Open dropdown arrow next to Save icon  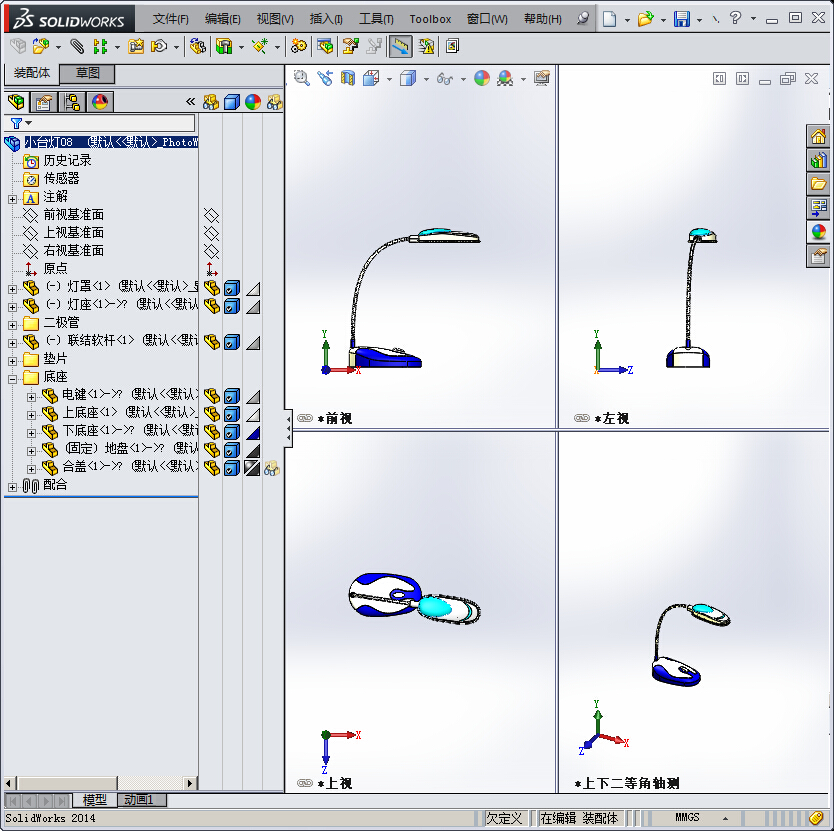(699, 20)
